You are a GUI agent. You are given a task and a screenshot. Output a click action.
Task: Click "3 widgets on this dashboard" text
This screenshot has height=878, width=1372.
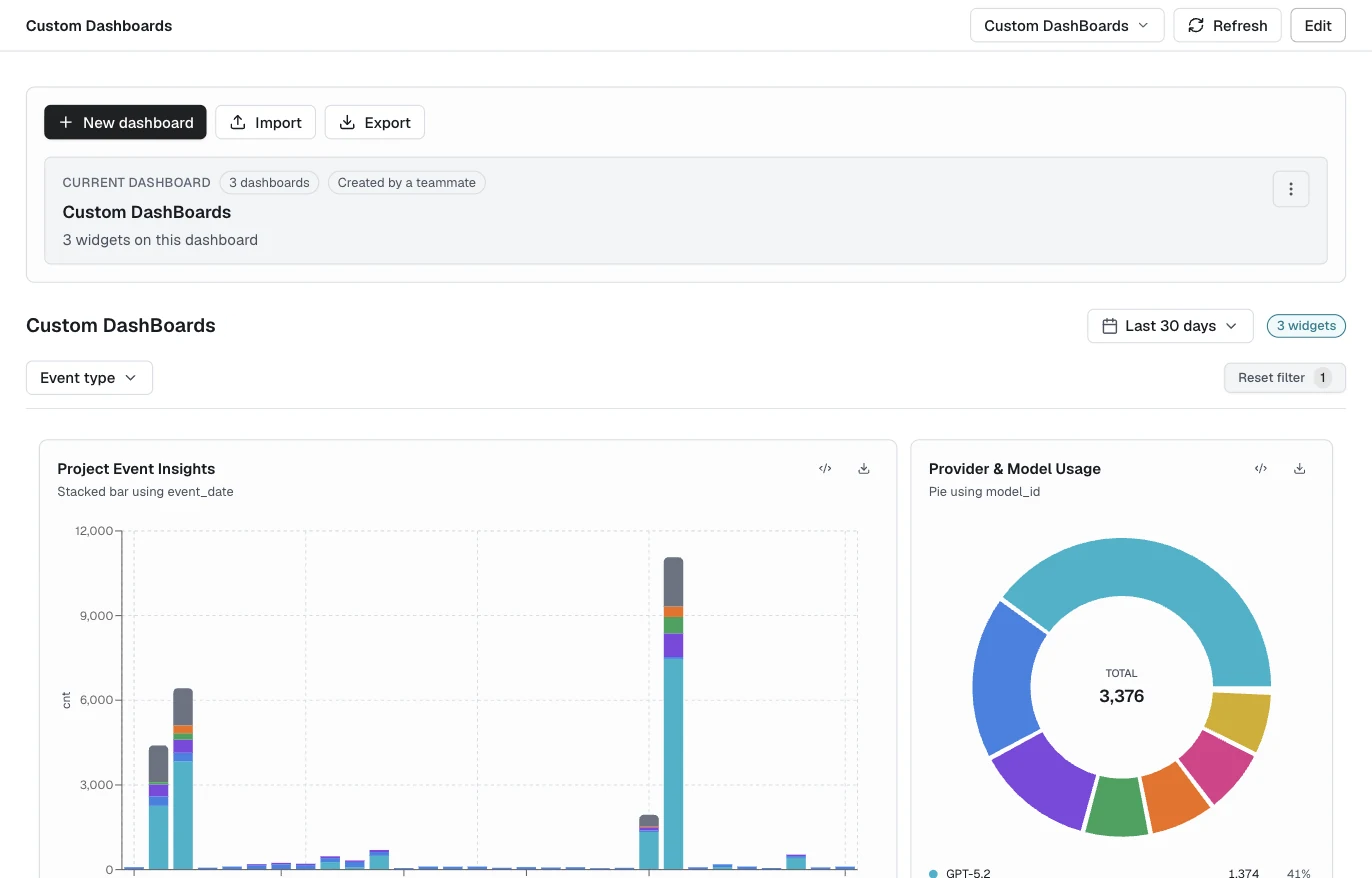click(x=160, y=240)
